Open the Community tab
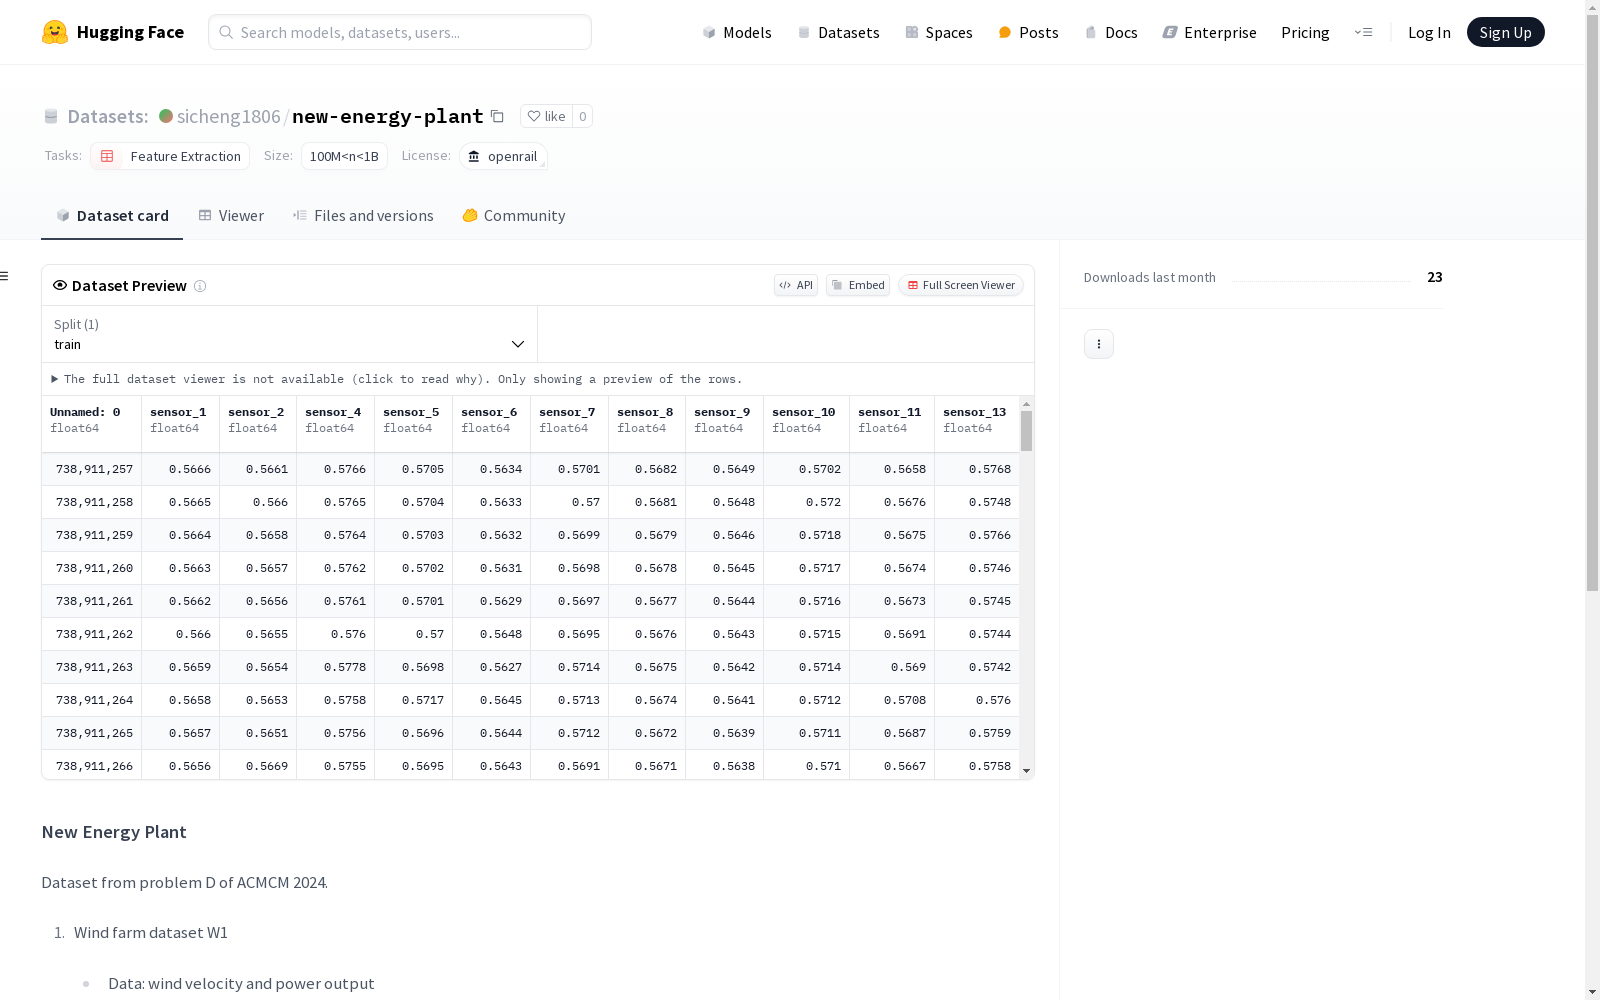This screenshot has height=1000, width=1600. coord(514,216)
